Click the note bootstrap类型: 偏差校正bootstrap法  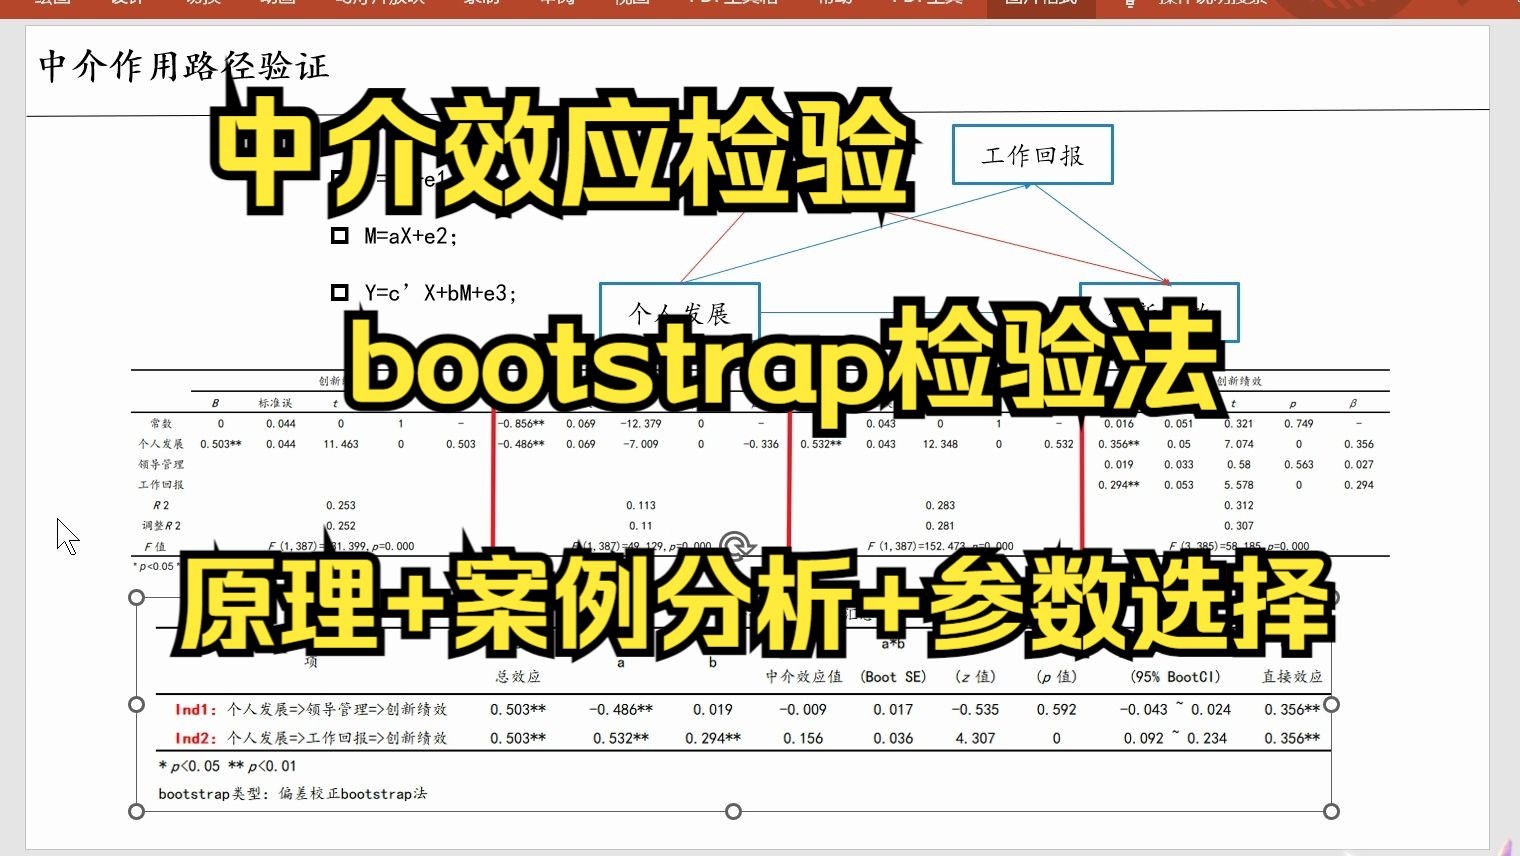coord(293,794)
